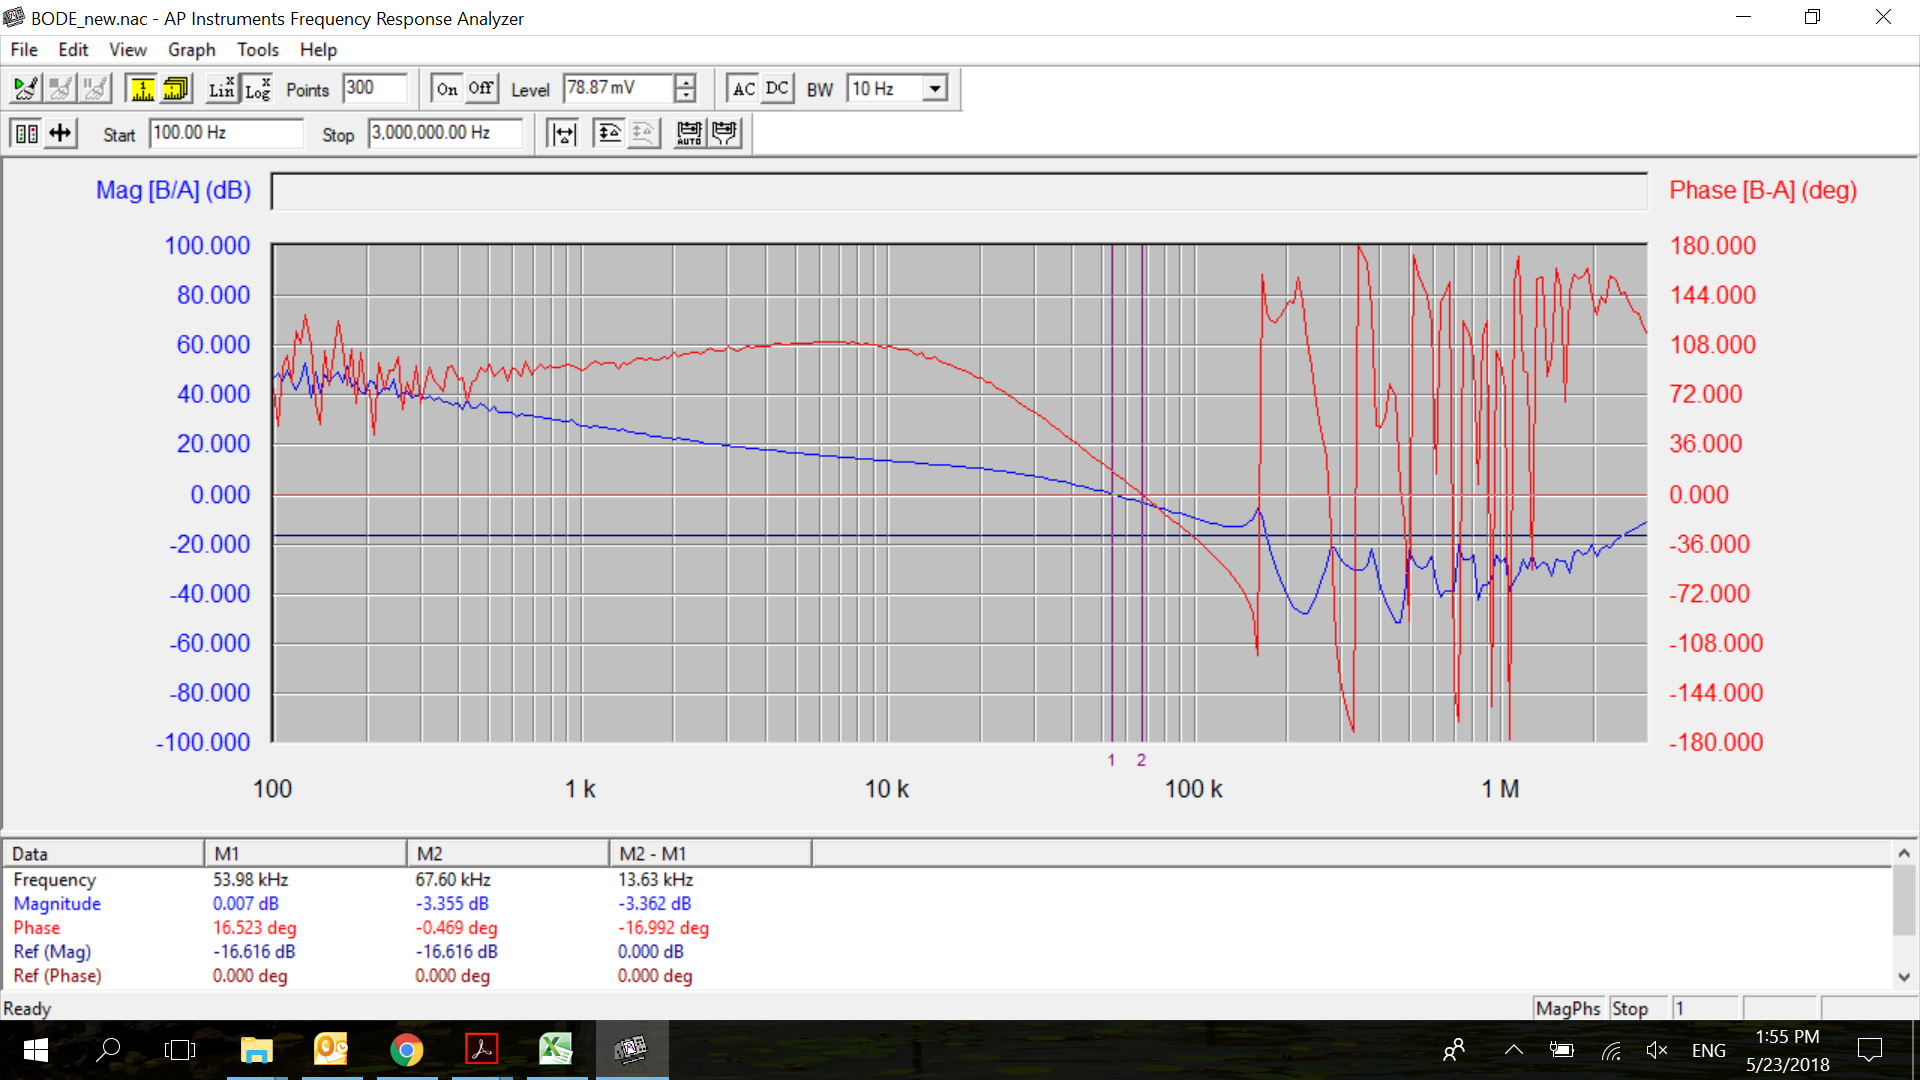Click the greyed undo Y-scale icon
The width and height of the screenshot is (1920, 1080).
pyautogui.click(x=644, y=133)
